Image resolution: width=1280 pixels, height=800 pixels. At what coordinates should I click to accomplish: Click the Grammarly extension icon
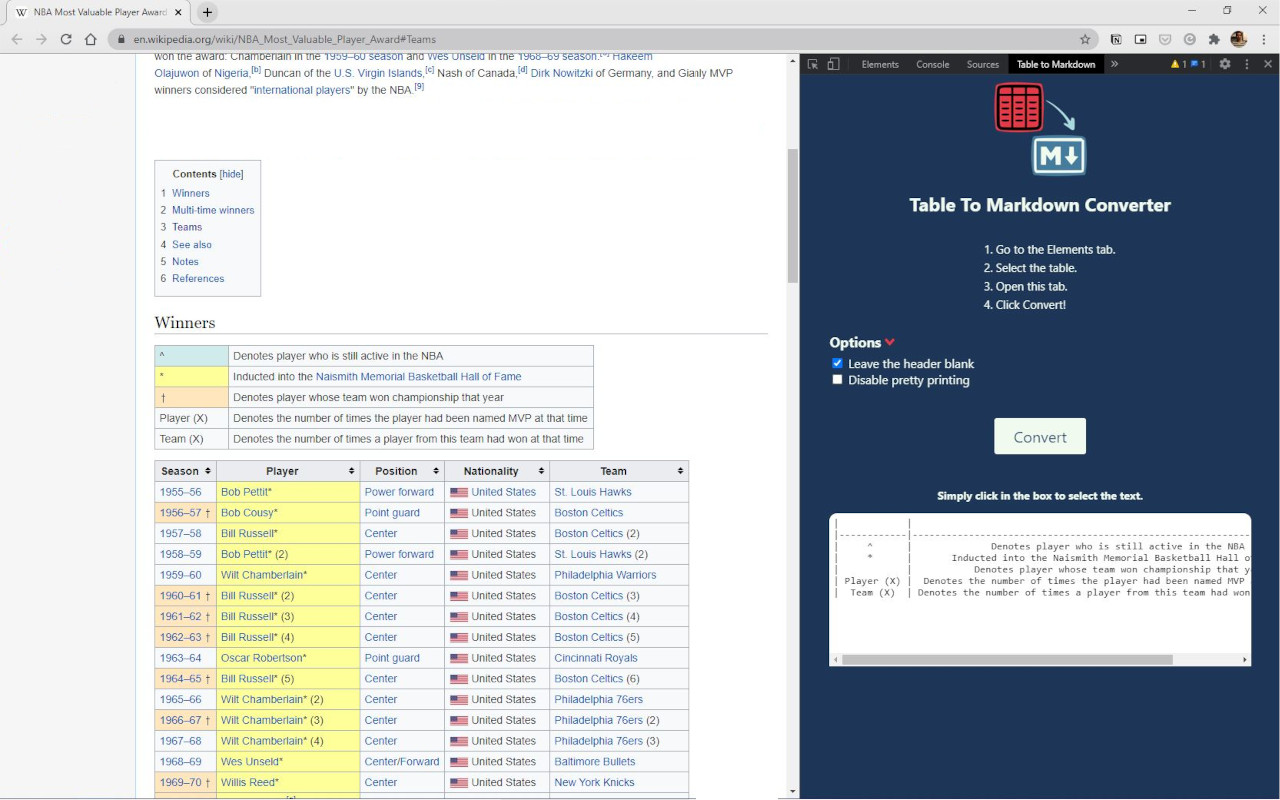(1190, 39)
